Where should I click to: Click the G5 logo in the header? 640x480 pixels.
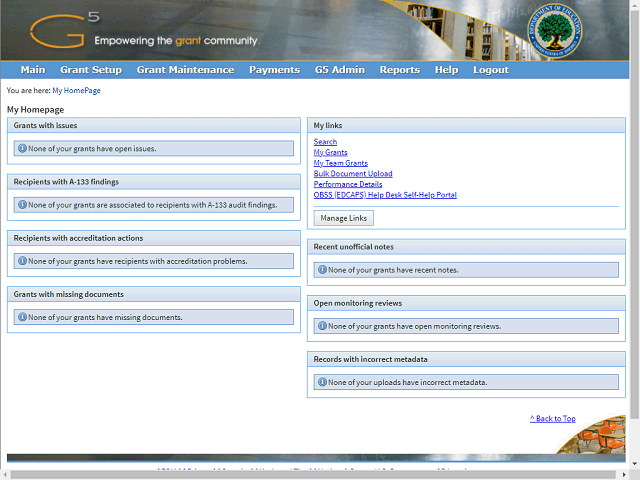click(64, 29)
